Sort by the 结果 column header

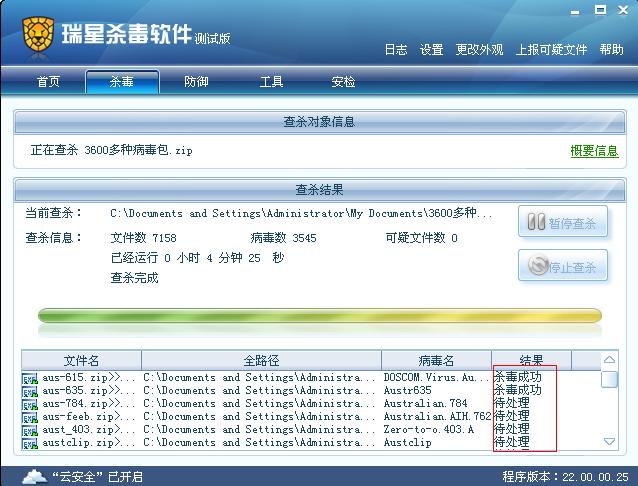(531, 360)
